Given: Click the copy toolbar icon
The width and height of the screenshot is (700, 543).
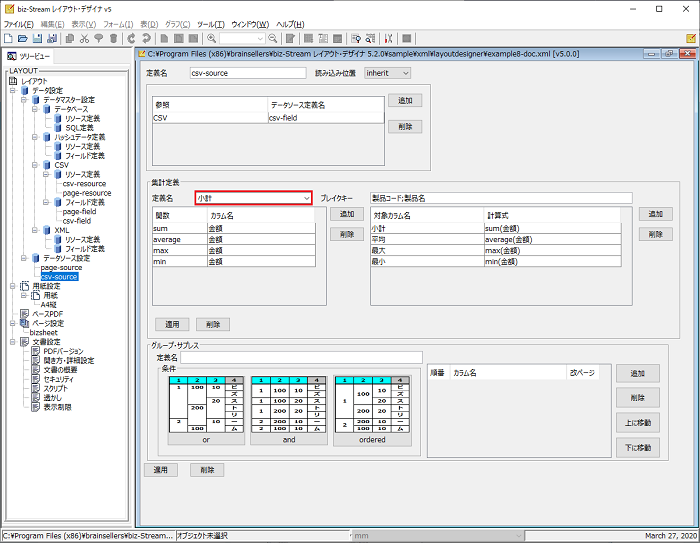Looking at the screenshot, I should (x=70, y=38).
